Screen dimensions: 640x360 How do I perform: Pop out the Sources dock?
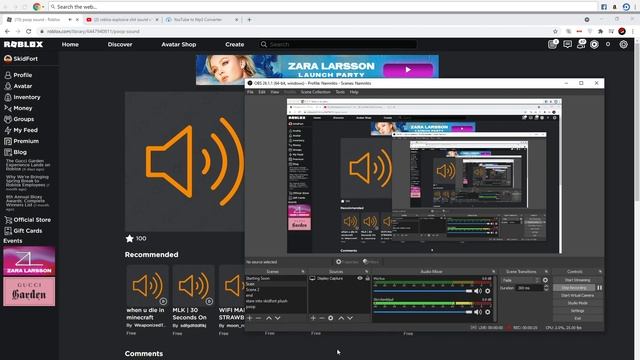coord(366,271)
